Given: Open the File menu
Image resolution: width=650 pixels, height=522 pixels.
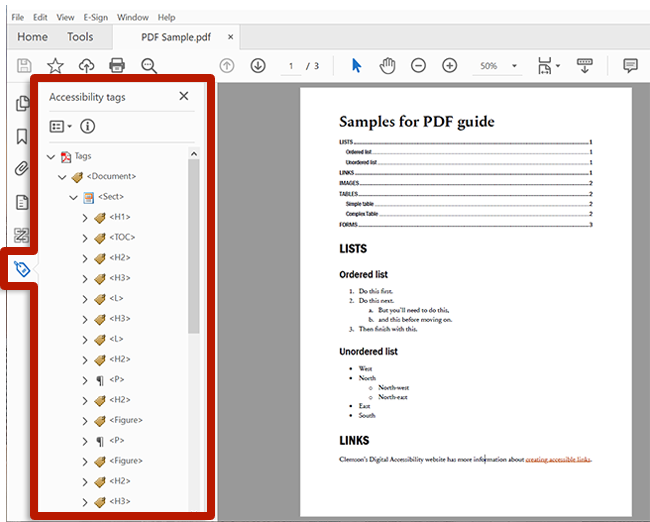Looking at the screenshot, I should click(17, 17).
